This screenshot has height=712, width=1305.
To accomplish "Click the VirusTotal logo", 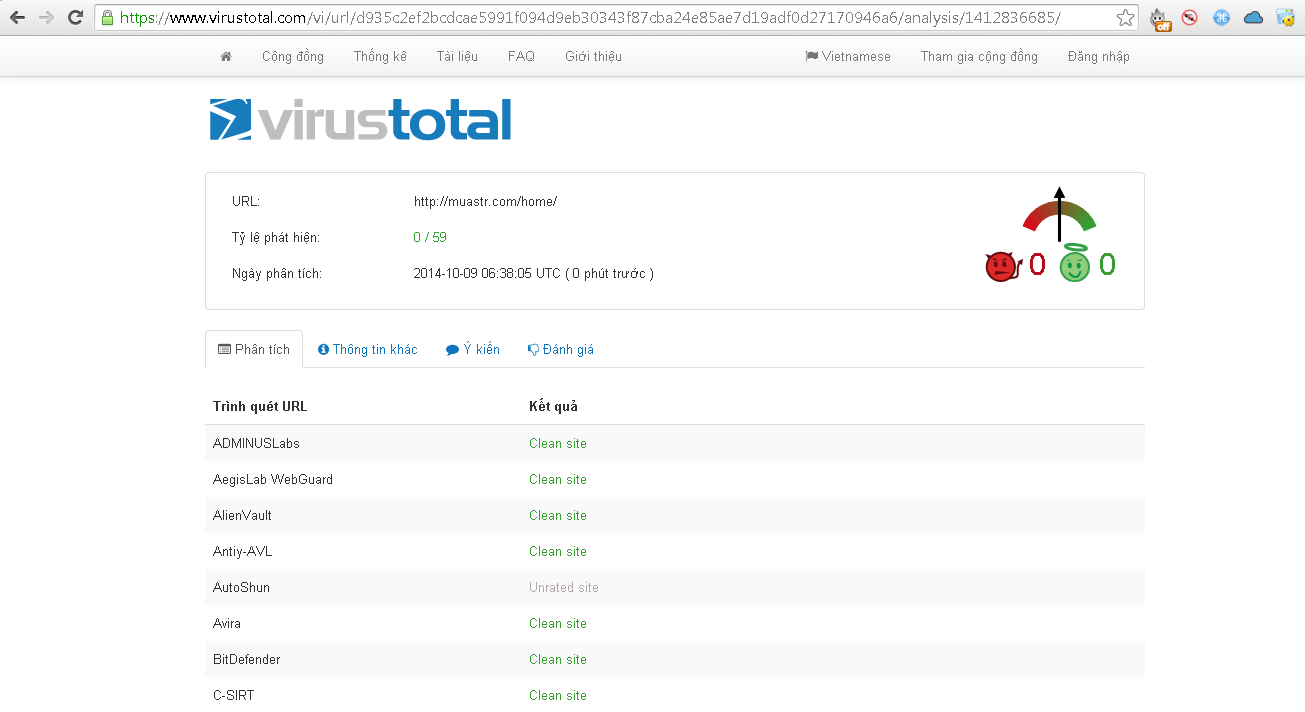I will coord(360,119).
